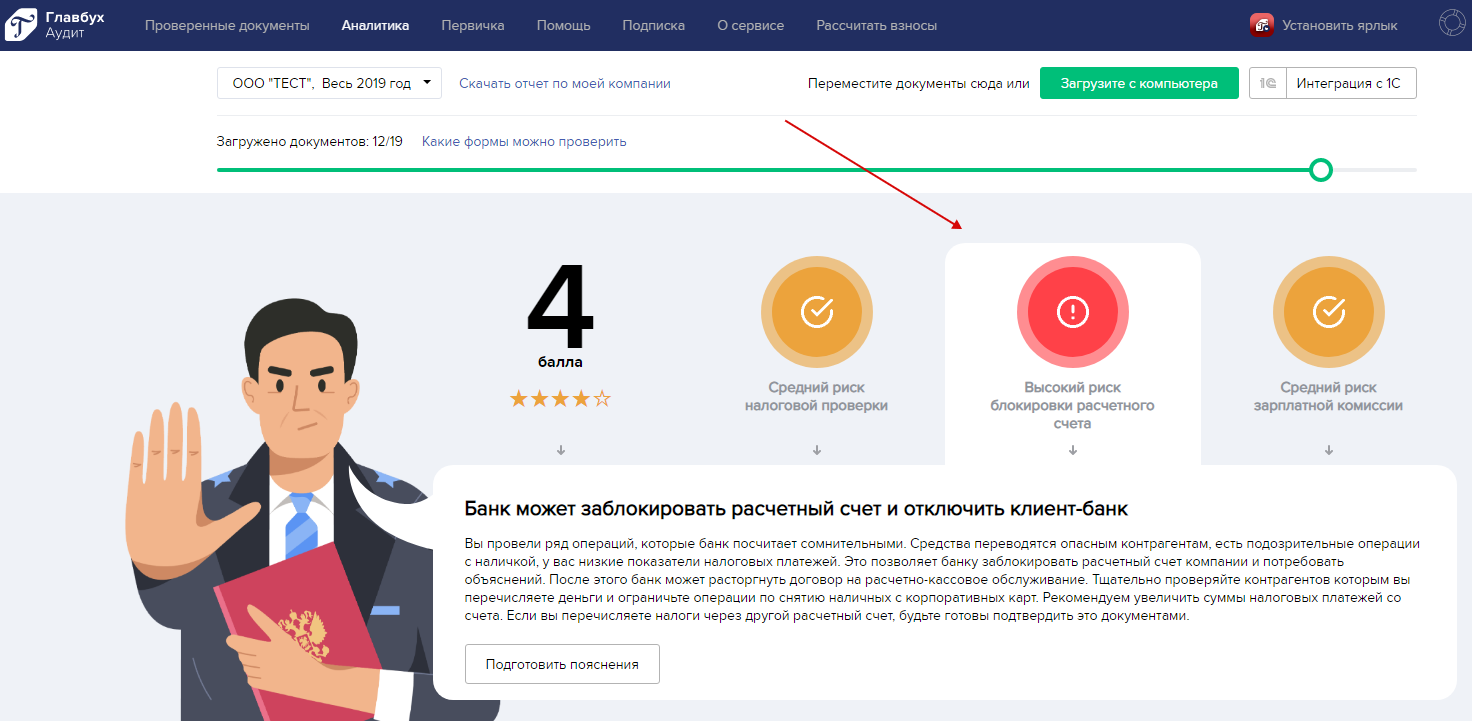Open the О сервисе page

pos(751,26)
